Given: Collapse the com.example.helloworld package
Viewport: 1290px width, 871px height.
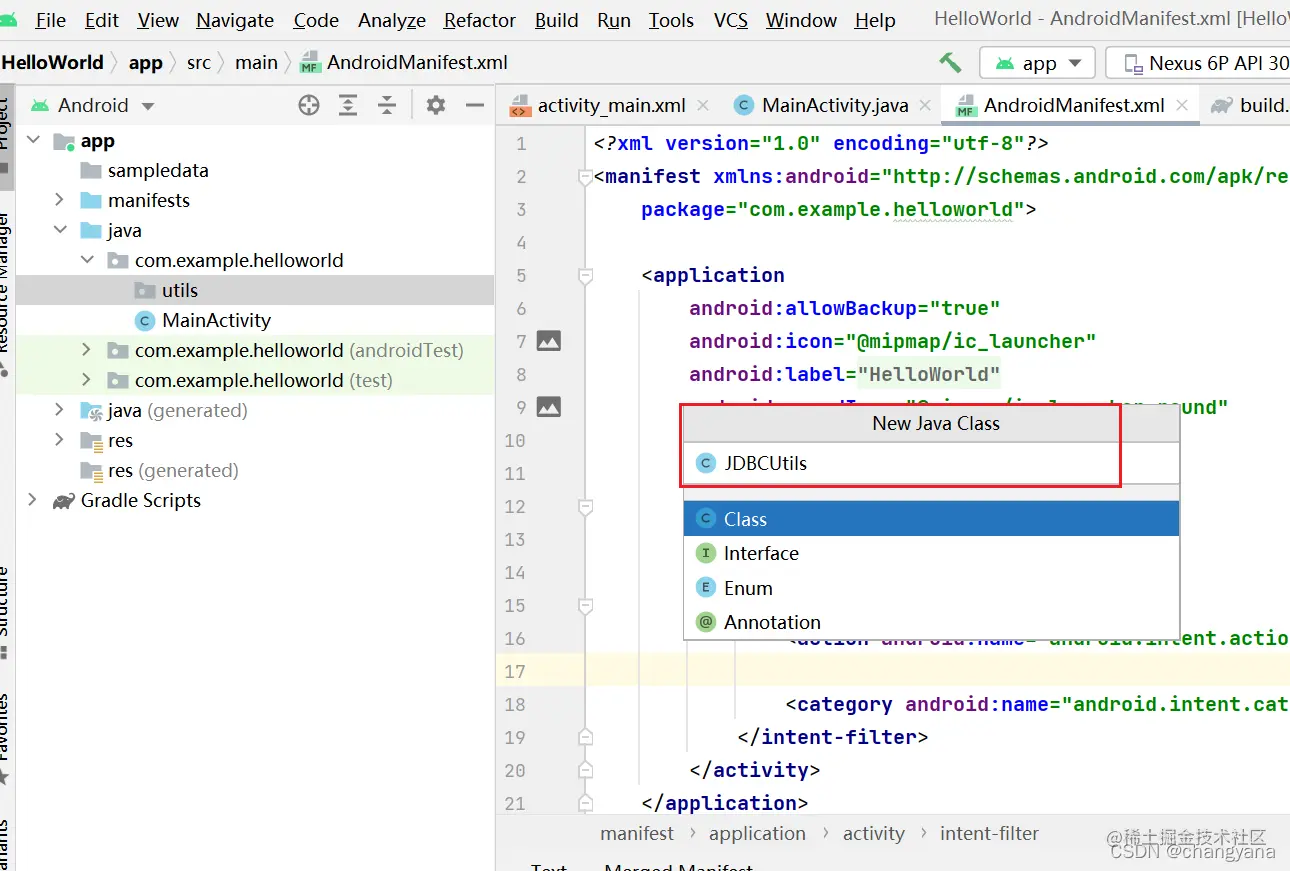Looking at the screenshot, I should coord(87,260).
